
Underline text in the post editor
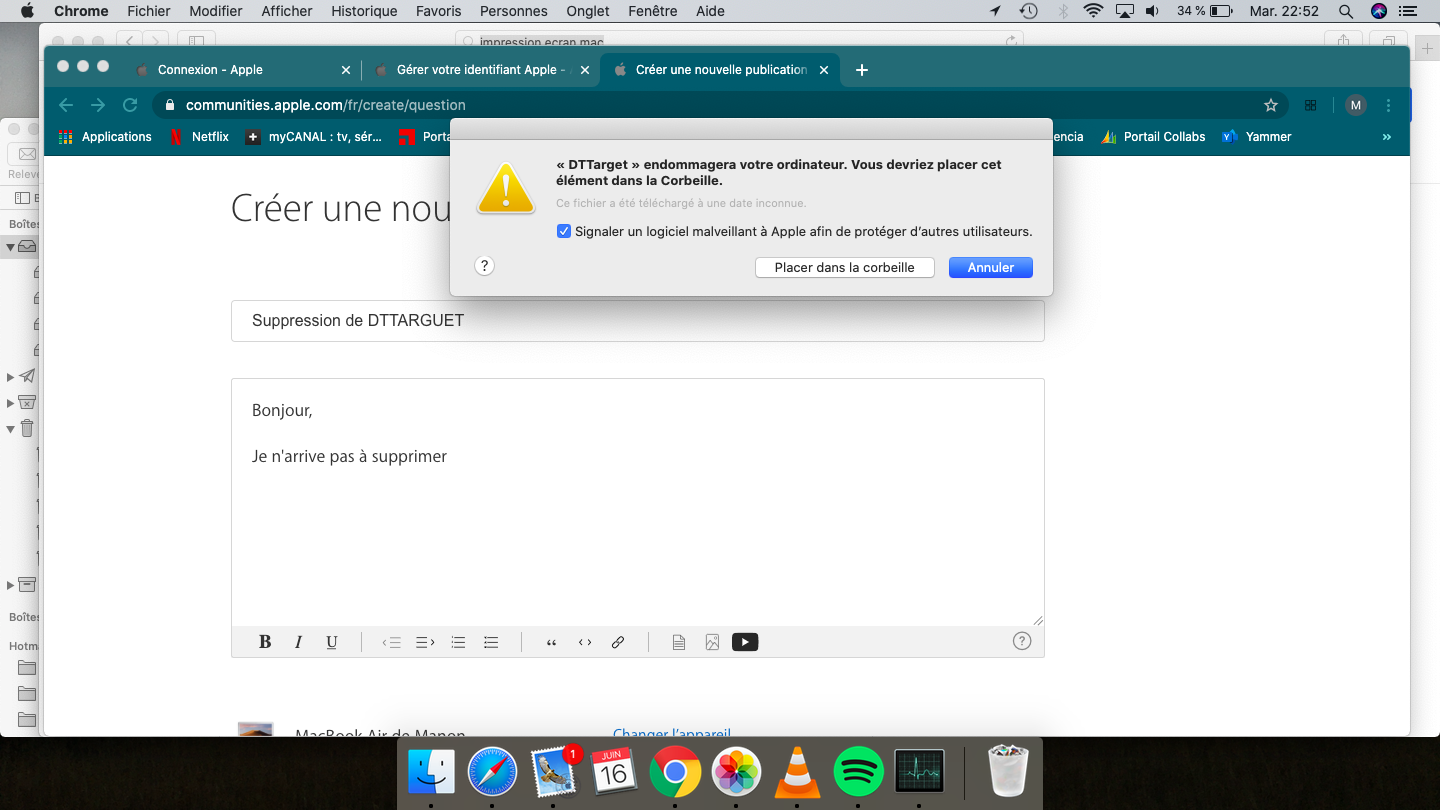[332, 642]
